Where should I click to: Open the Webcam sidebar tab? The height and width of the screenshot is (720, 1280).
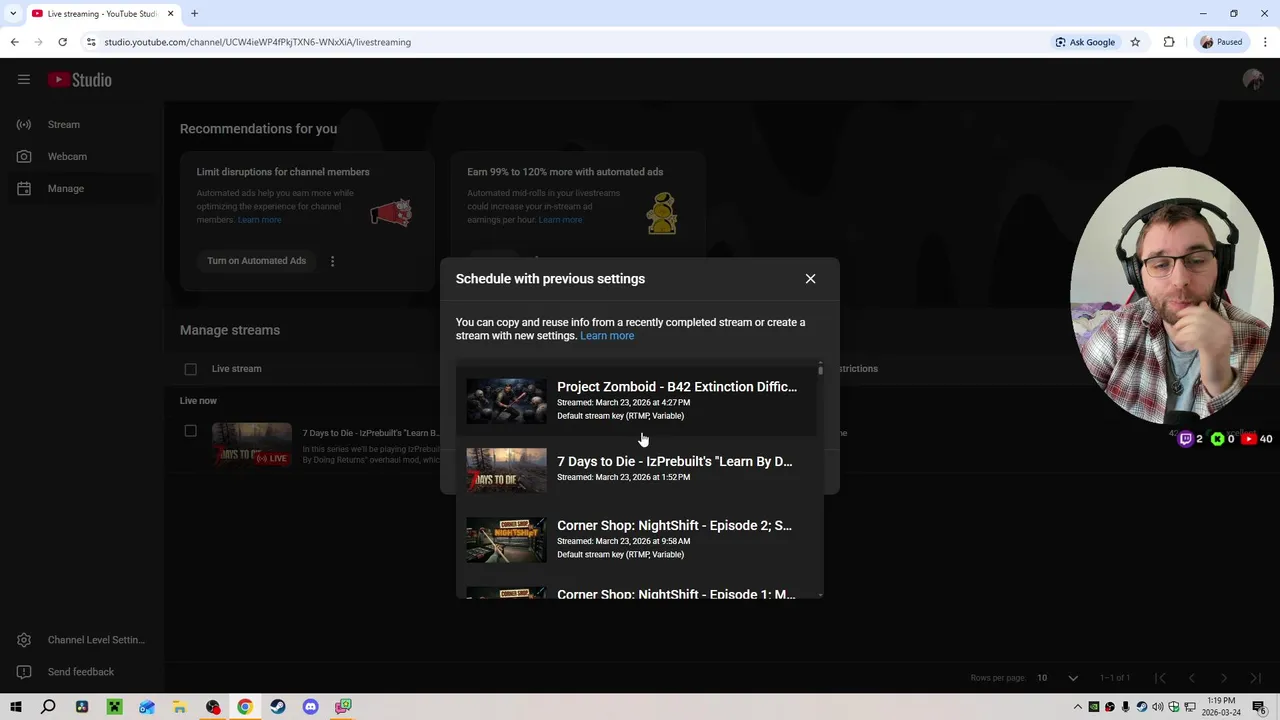(x=82, y=156)
